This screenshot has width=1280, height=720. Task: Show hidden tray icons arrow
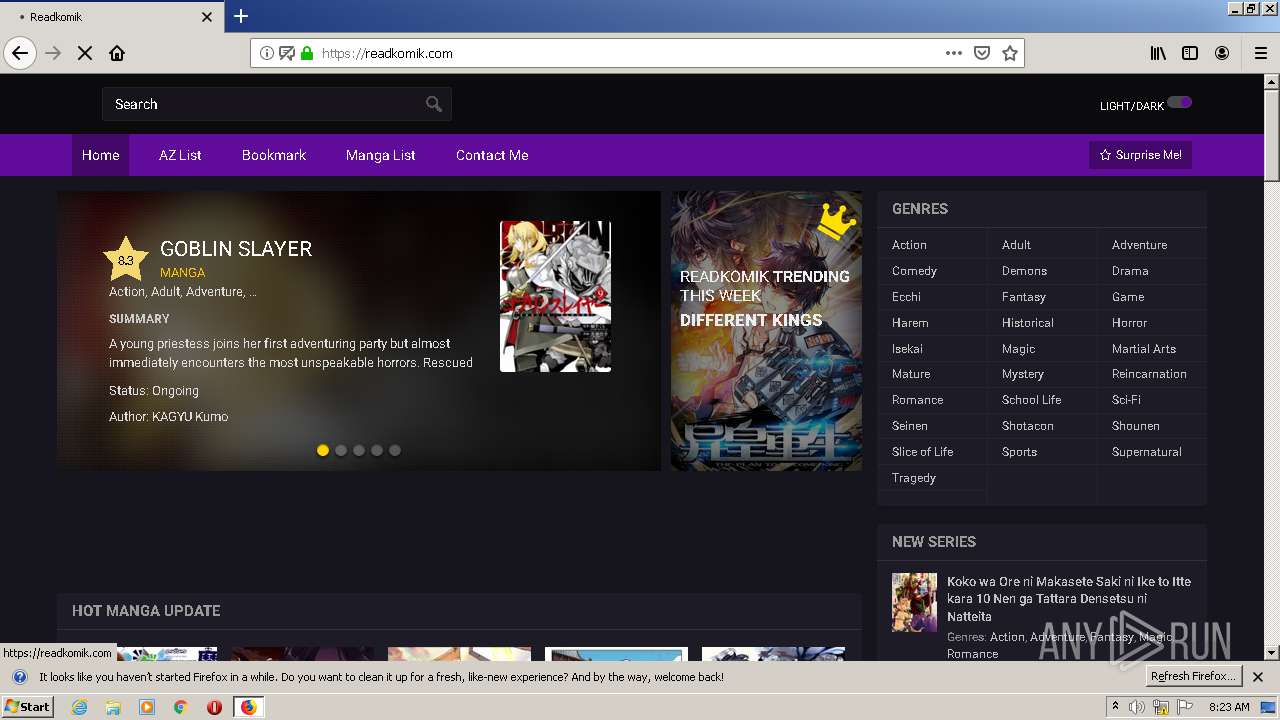tap(1115, 706)
